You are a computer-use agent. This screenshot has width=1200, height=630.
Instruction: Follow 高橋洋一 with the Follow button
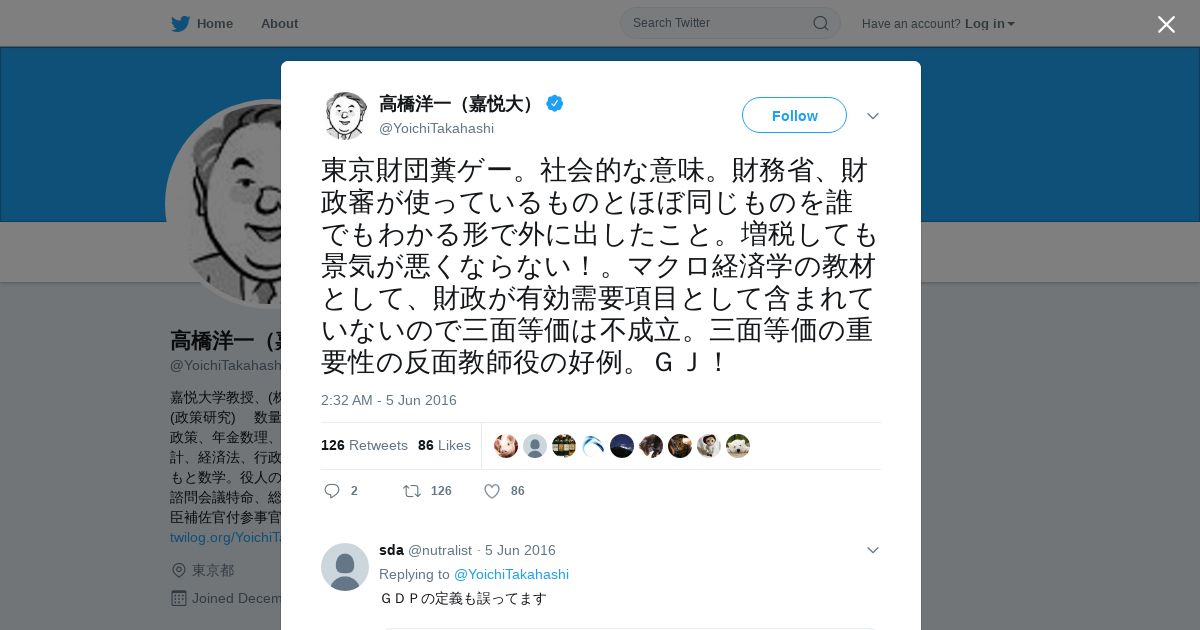[x=794, y=115]
